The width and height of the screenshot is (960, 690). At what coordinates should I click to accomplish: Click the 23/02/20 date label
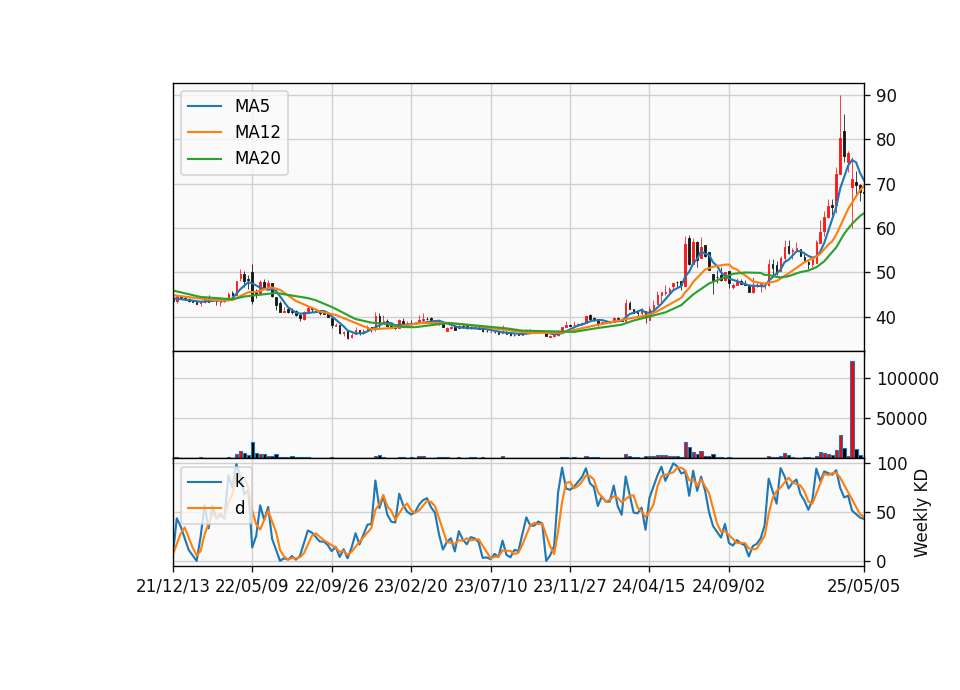411,586
